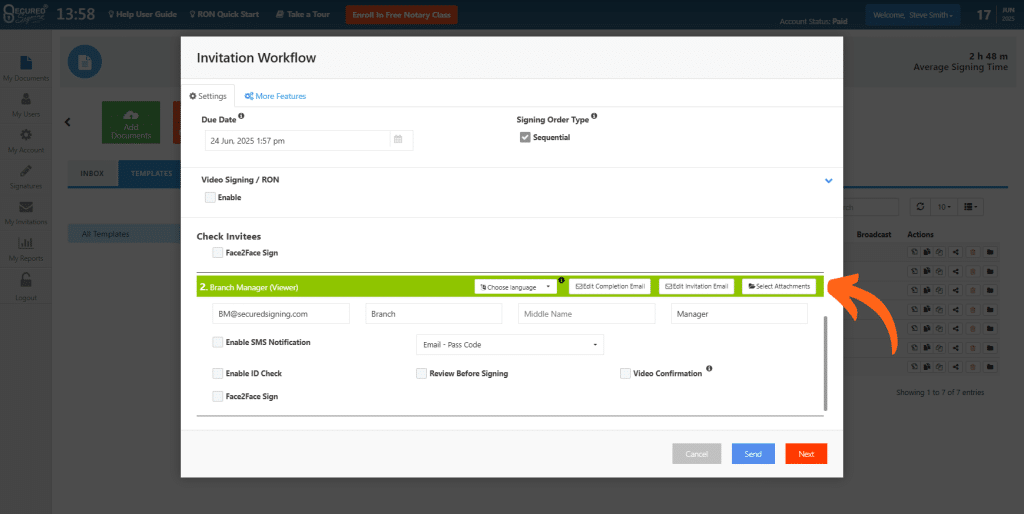Select the Settings tab
The image size is (1024, 514).
coord(208,96)
